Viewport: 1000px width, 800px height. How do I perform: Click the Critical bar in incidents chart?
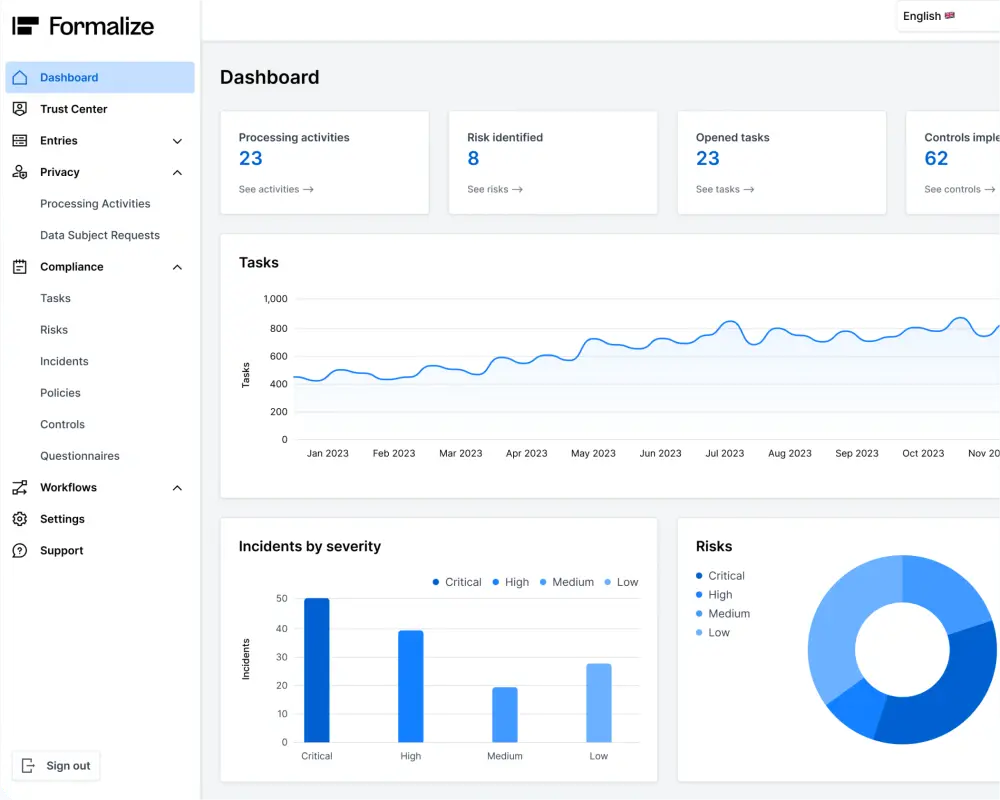click(317, 670)
